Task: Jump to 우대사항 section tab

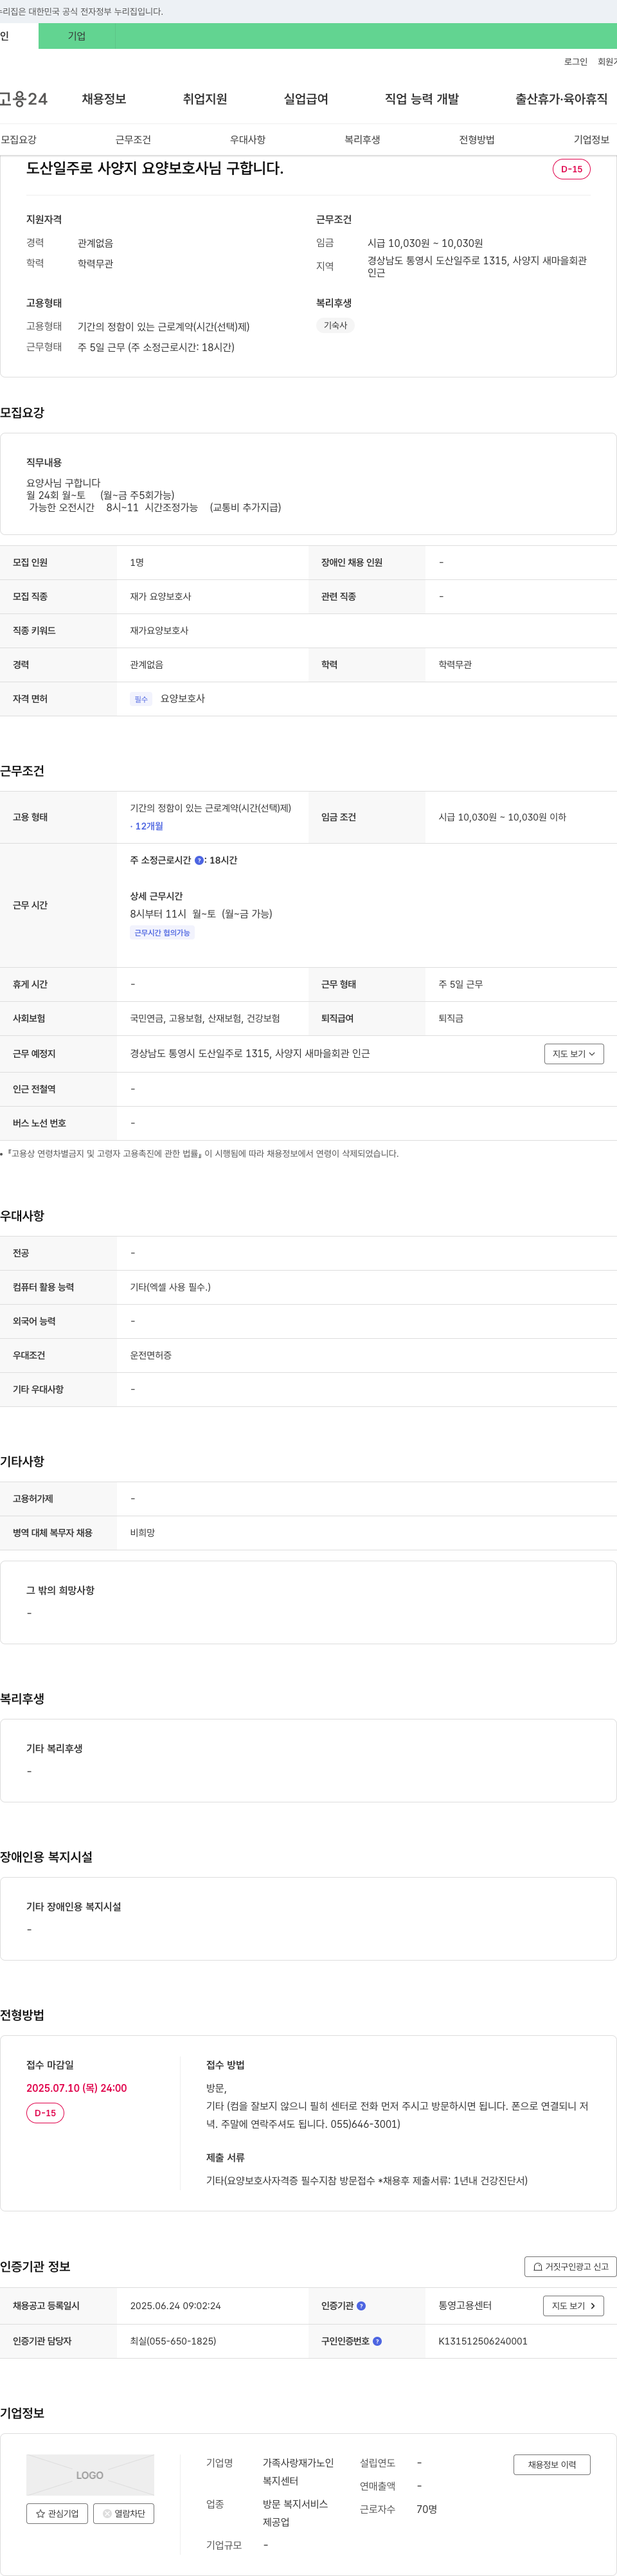Action: pyautogui.click(x=248, y=140)
